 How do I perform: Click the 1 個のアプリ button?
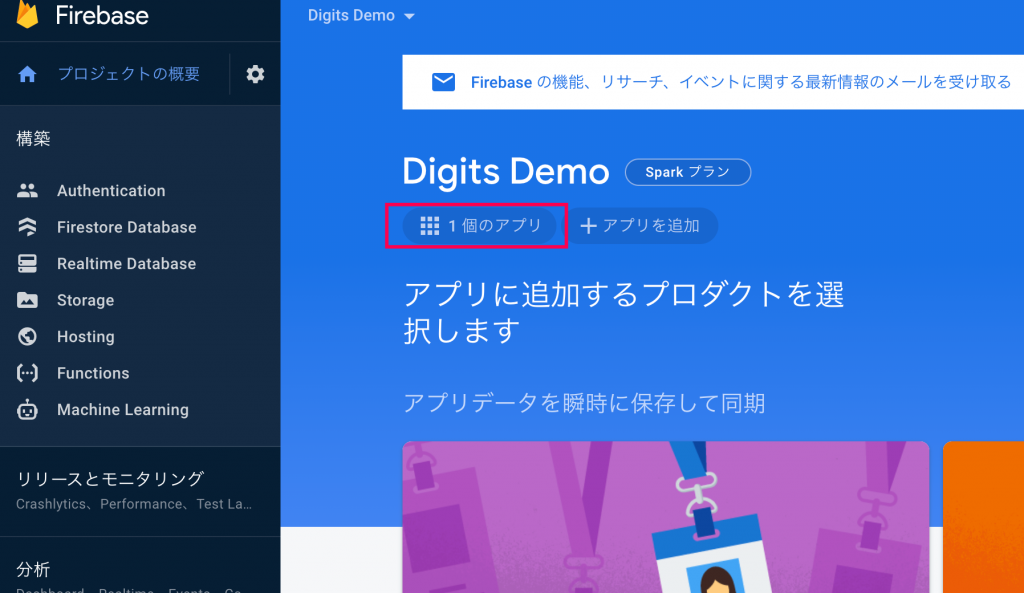tap(479, 226)
